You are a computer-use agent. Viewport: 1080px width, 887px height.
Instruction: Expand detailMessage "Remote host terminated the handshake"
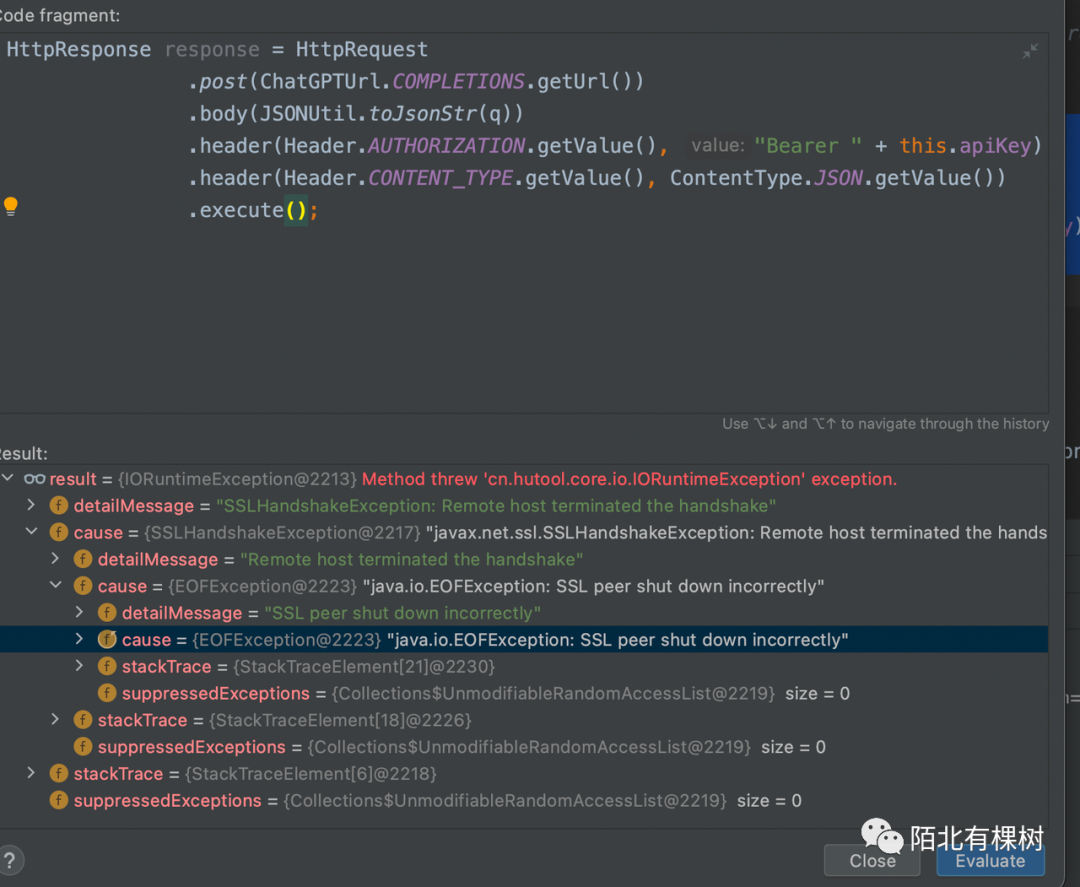pyautogui.click(x=56, y=559)
